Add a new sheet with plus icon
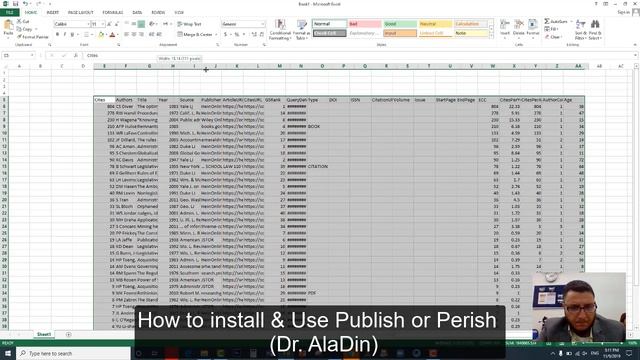640x360 pixels. [x=68, y=334]
